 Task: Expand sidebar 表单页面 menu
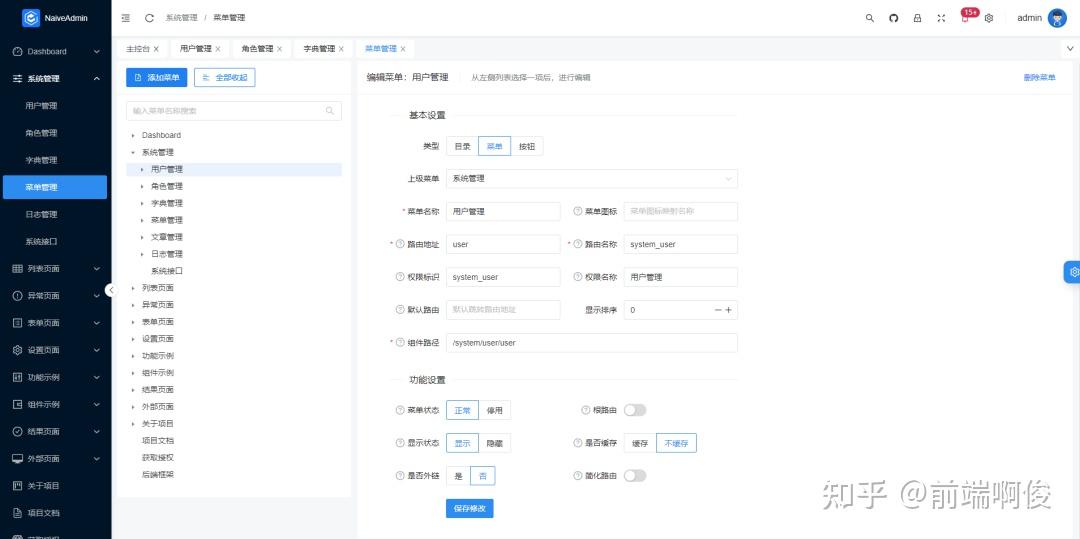coord(55,323)
